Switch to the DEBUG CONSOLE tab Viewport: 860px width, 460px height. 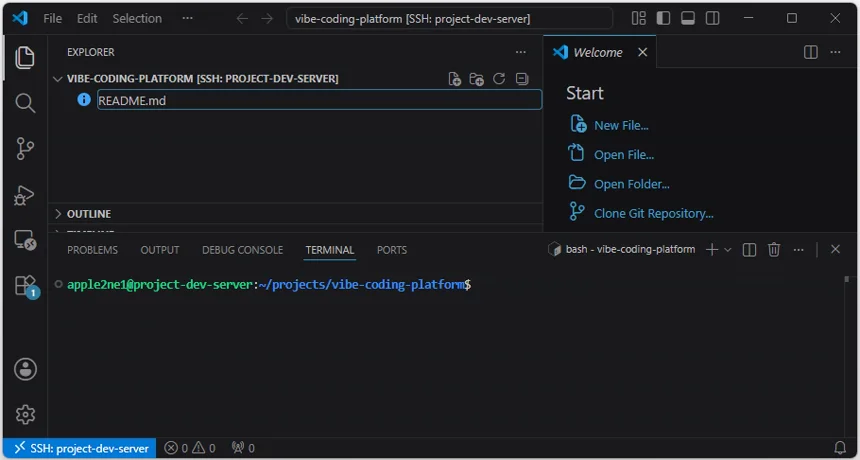(242, 250)
